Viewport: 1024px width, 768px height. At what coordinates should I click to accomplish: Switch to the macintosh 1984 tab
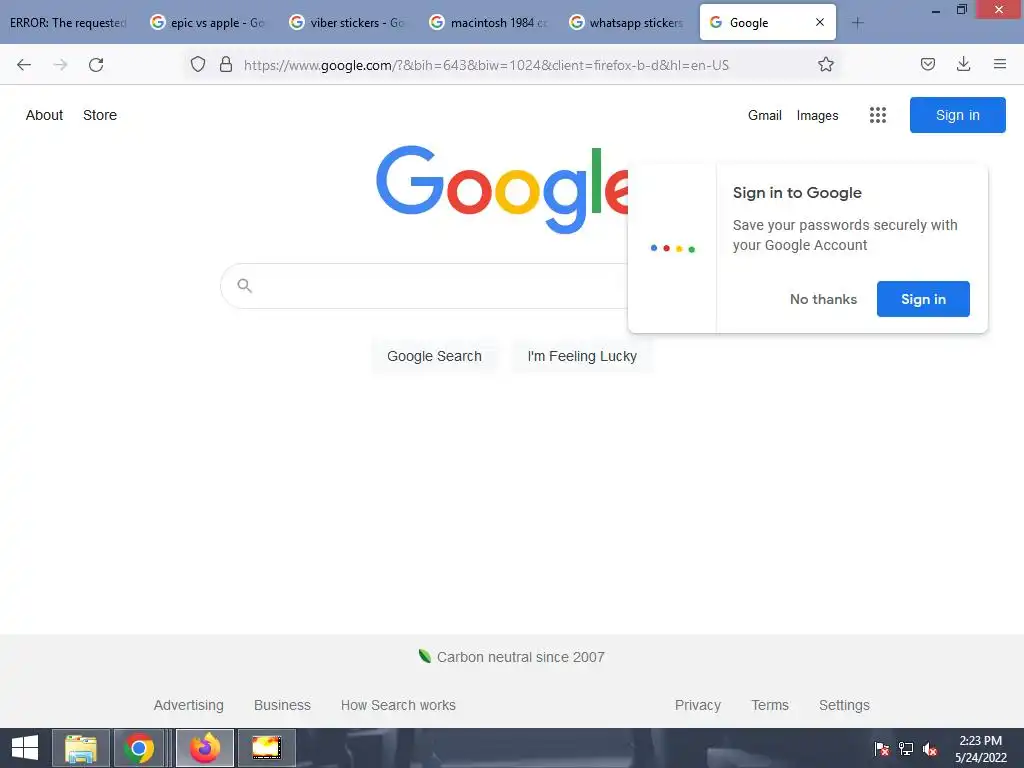(488, 23)
